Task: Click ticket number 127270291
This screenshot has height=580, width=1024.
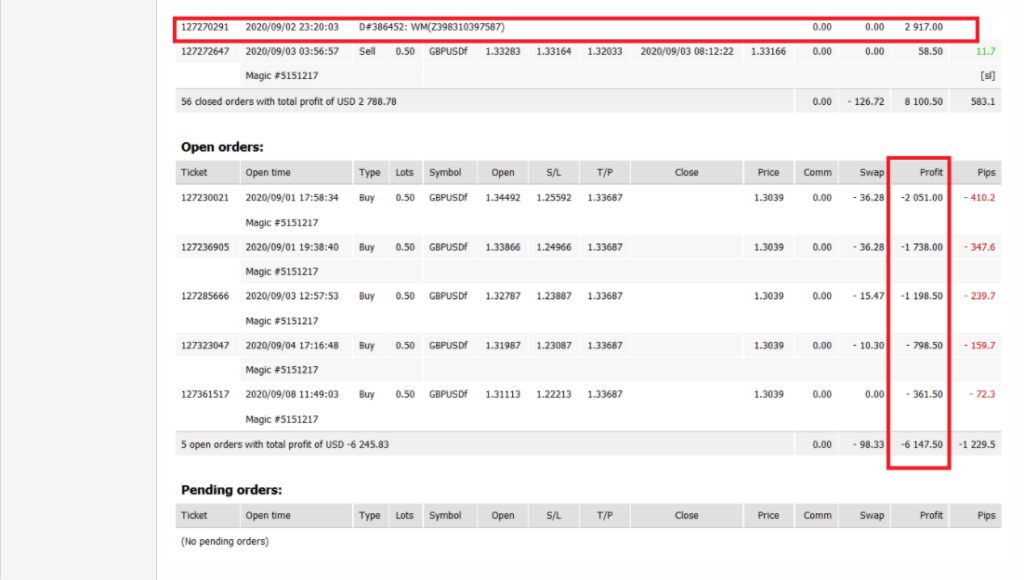Action: coord(205,27)
